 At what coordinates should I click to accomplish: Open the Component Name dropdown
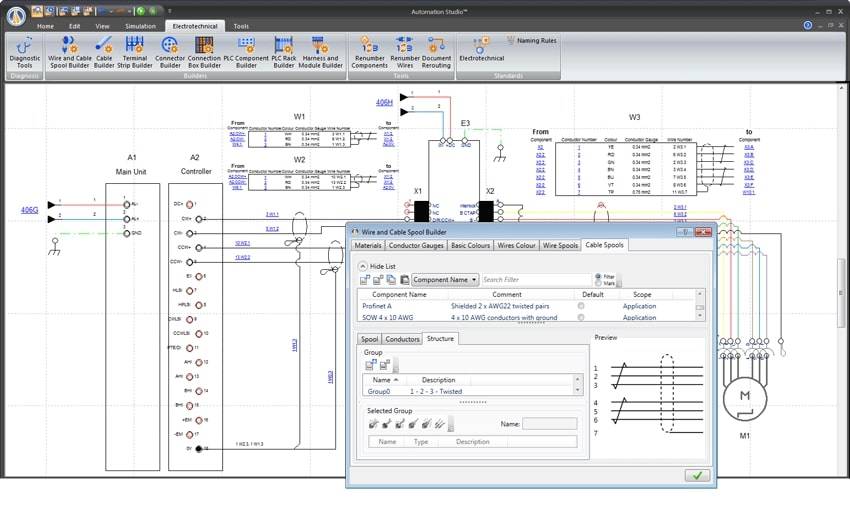(x=445, y=280)
